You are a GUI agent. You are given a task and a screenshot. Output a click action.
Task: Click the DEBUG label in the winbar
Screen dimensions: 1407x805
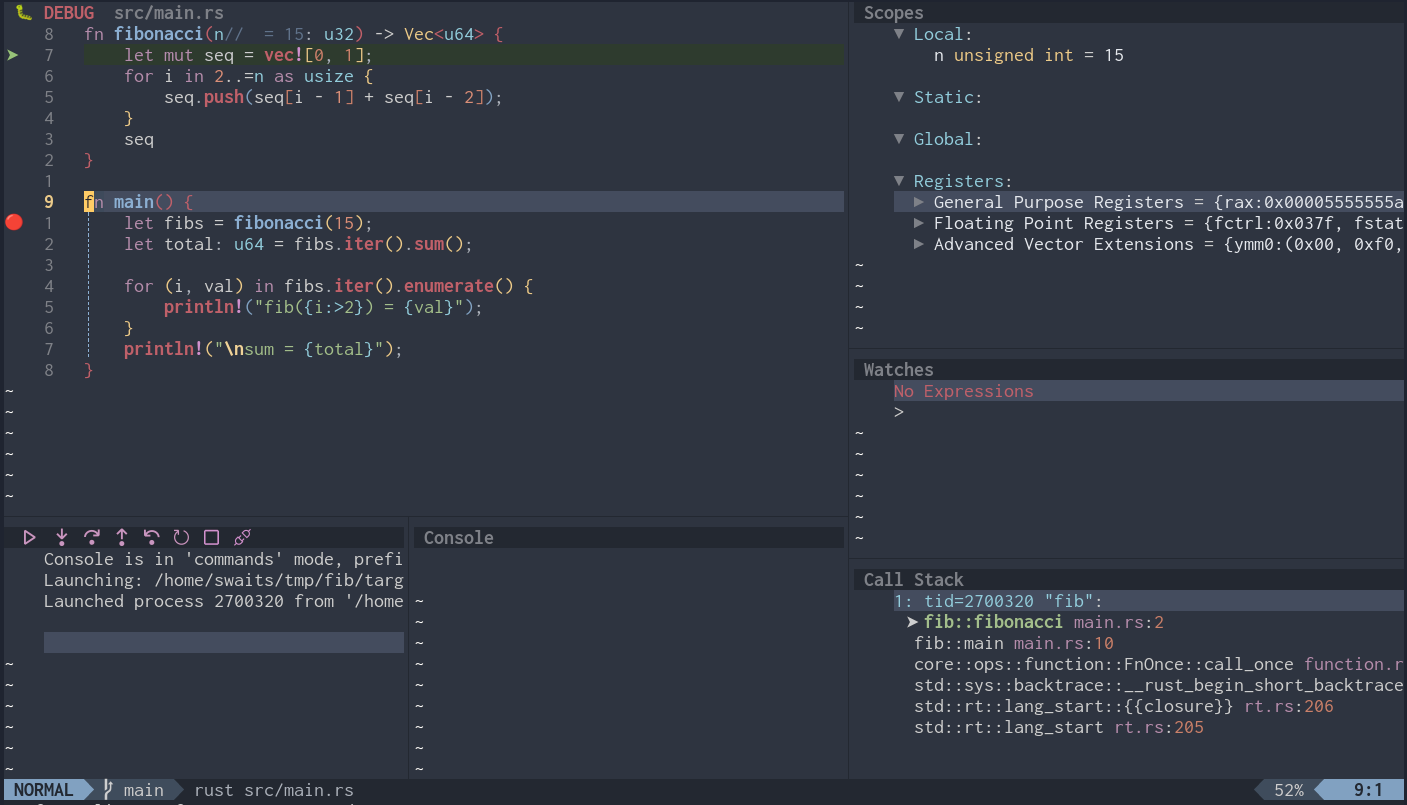pos(69,13)
